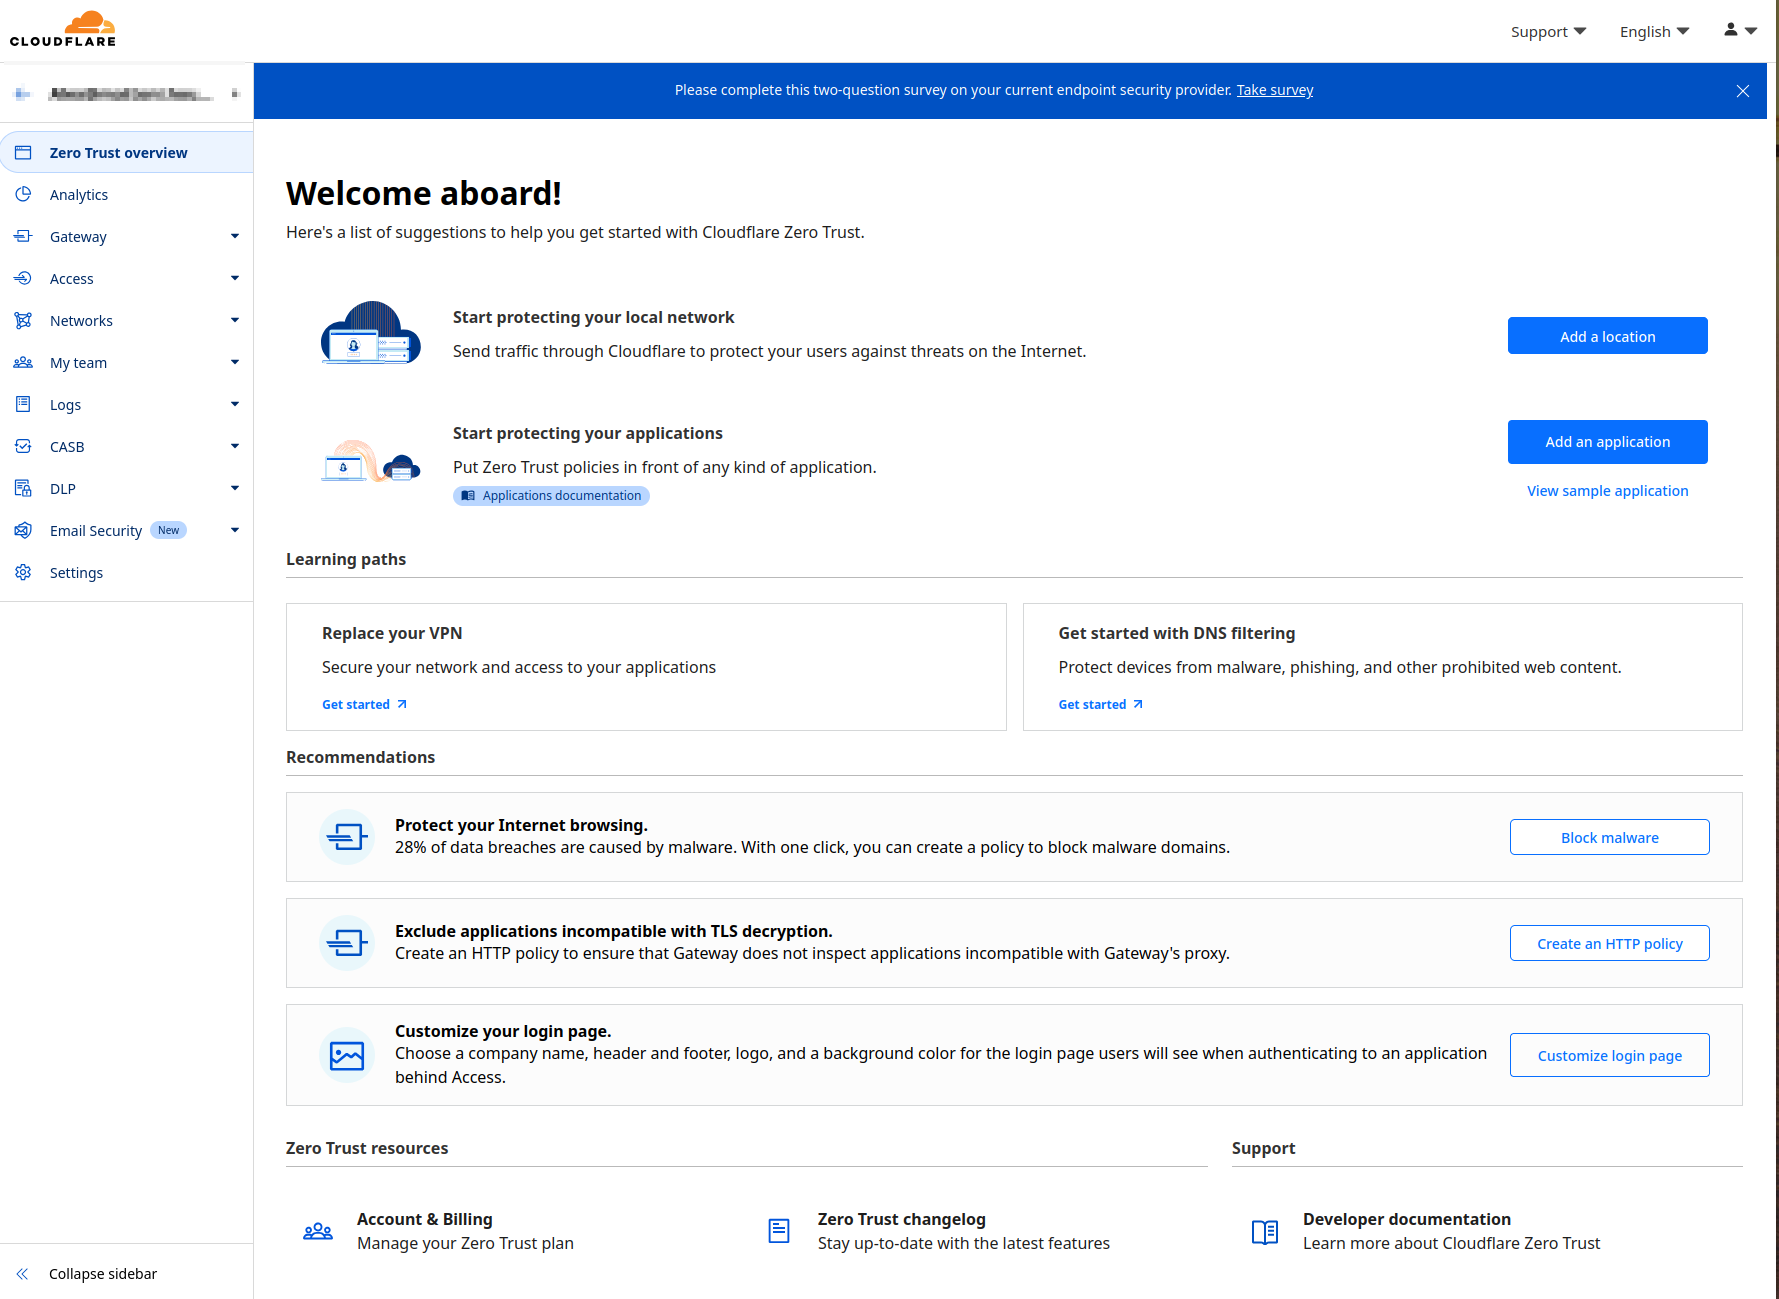
Task: Click the protect applications illustration
Action: point(370,461)
